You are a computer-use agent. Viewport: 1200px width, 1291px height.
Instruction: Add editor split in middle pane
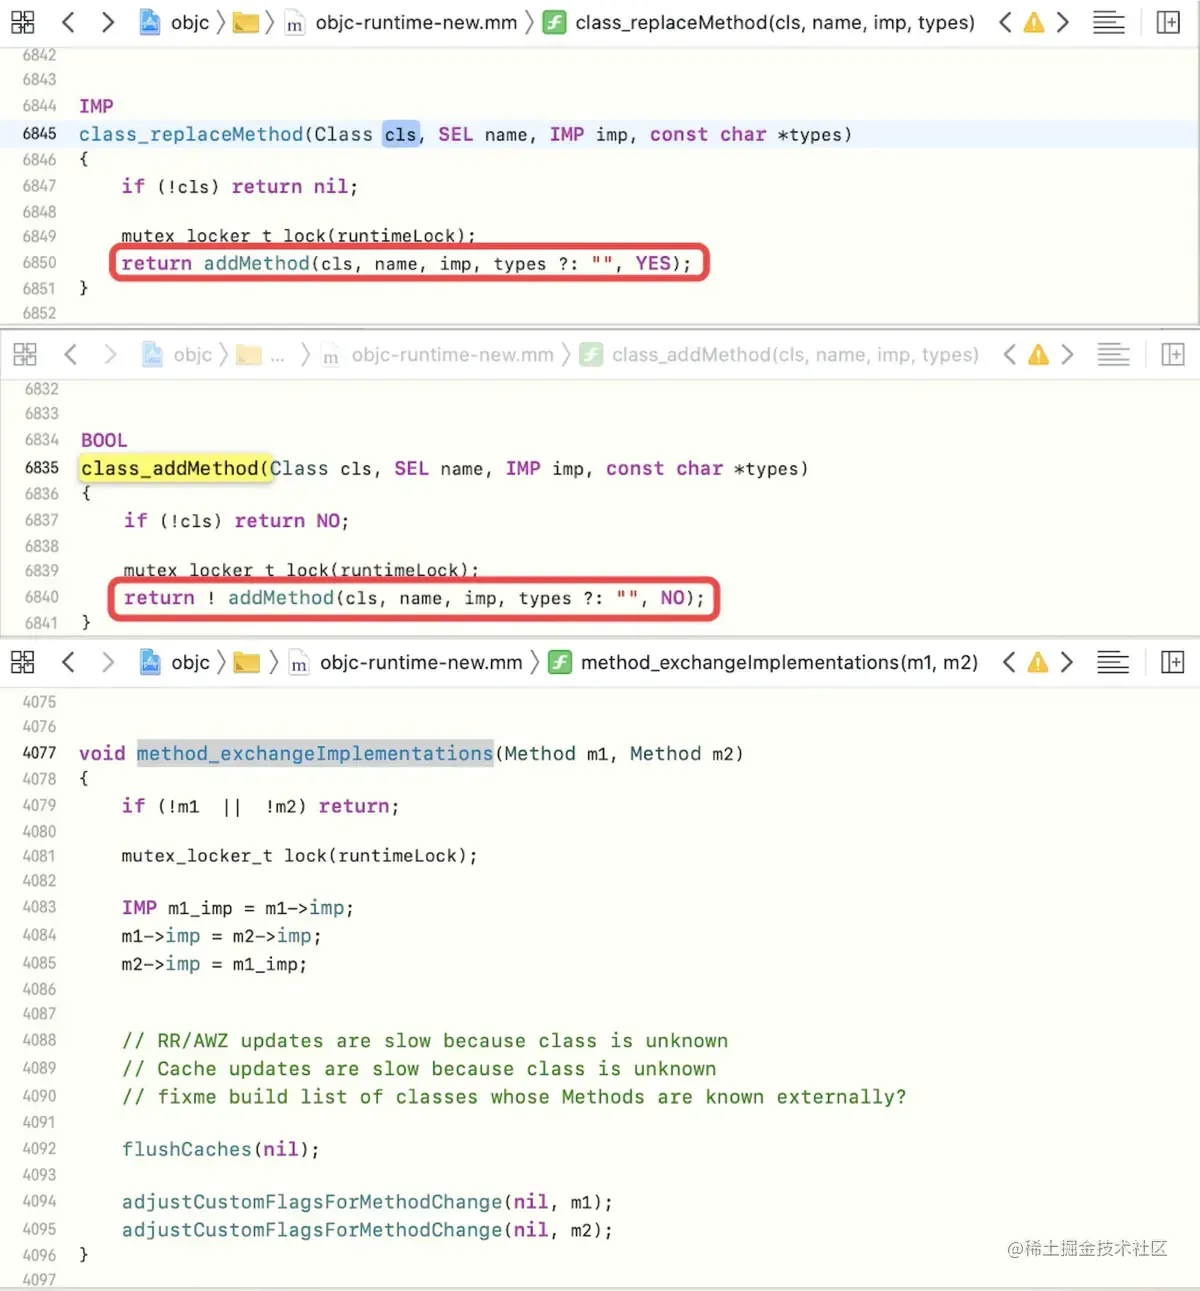[1172, 354]
